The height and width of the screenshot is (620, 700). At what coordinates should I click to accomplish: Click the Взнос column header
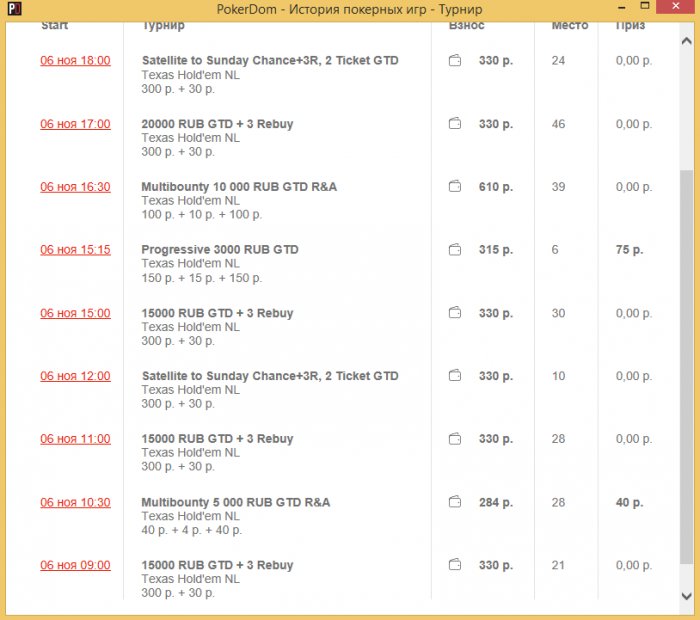467,25
